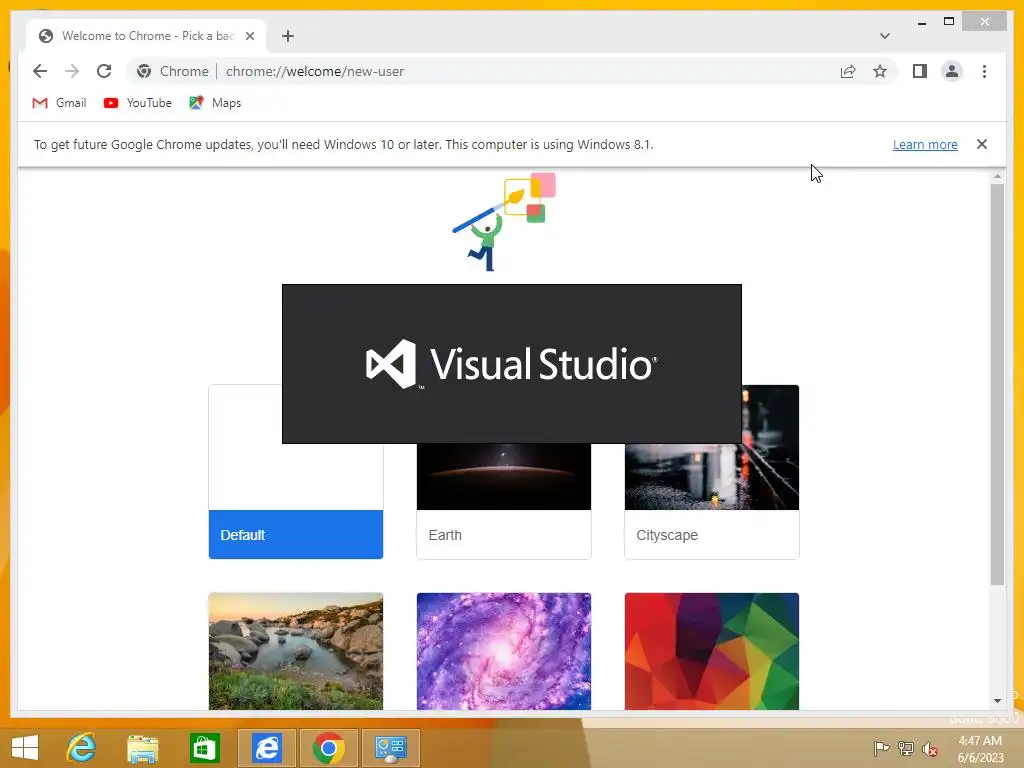
Task: Open the Action Center flag icon
Action: [x=881, y=748]
